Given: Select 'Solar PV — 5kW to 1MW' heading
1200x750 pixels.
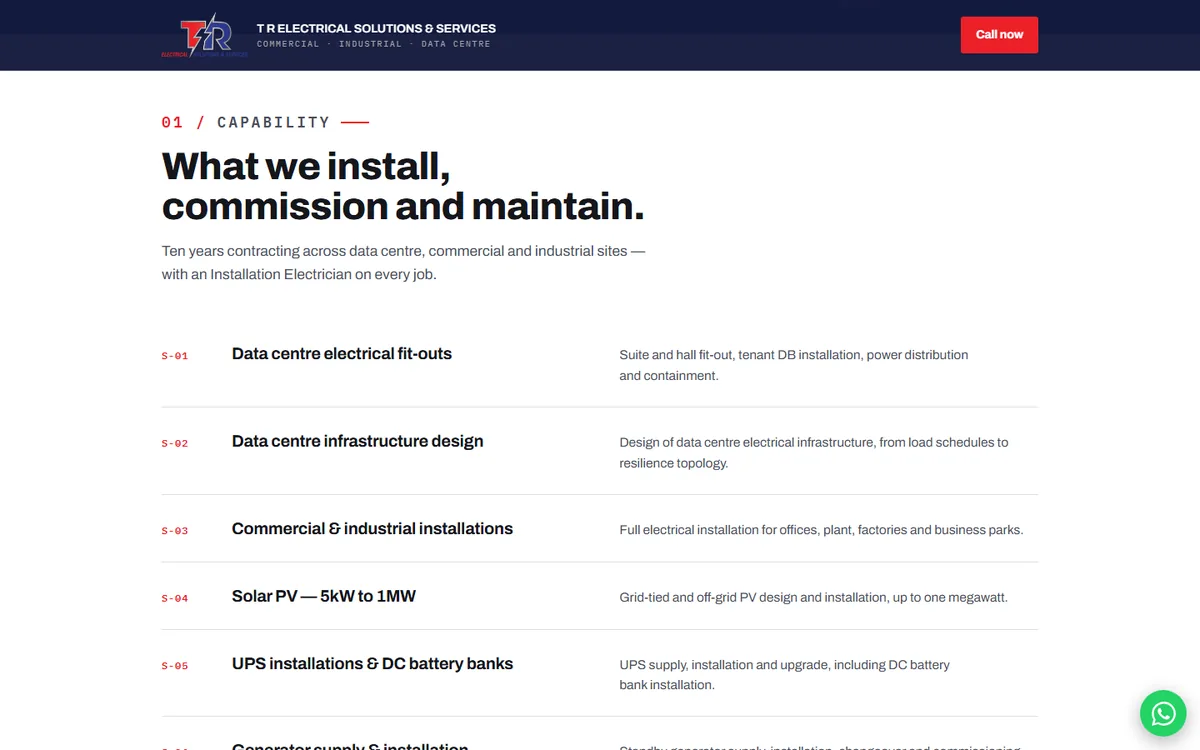Looking at the screenshot, I should [324, 596].
